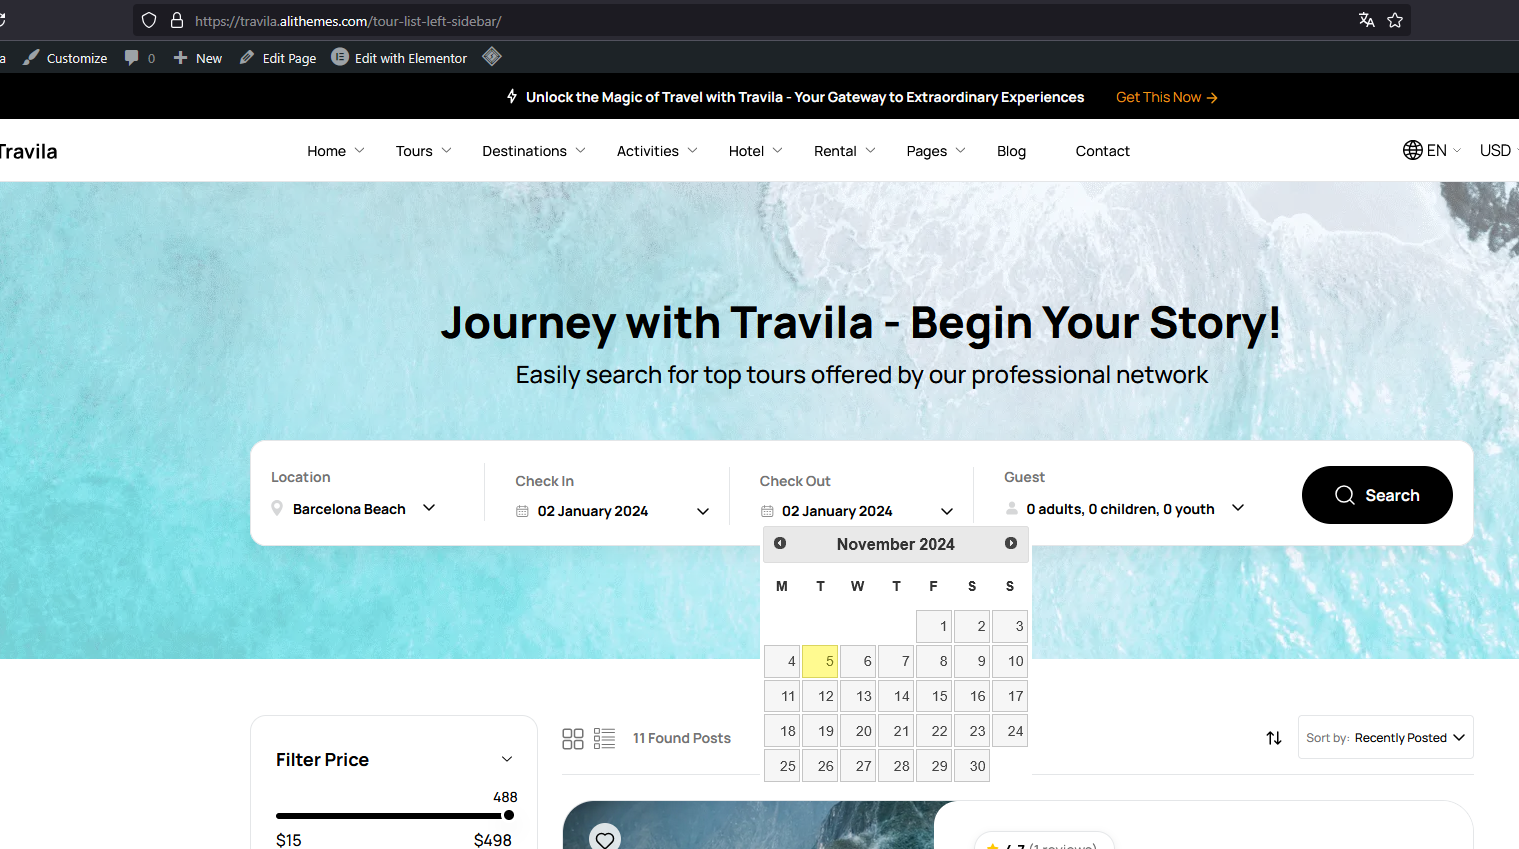
Task: Open the Activities menu
Action: [657, 151]
